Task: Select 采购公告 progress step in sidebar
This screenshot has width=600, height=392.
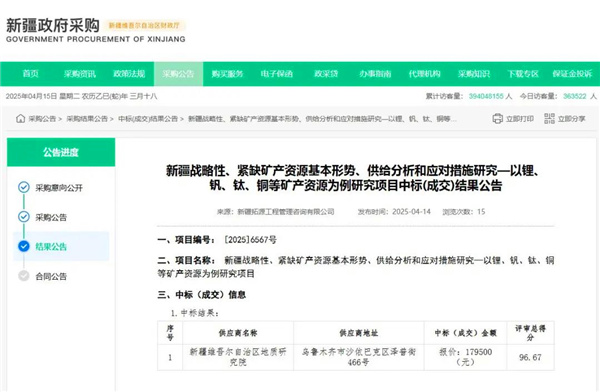Action: [x=51, y=217]
